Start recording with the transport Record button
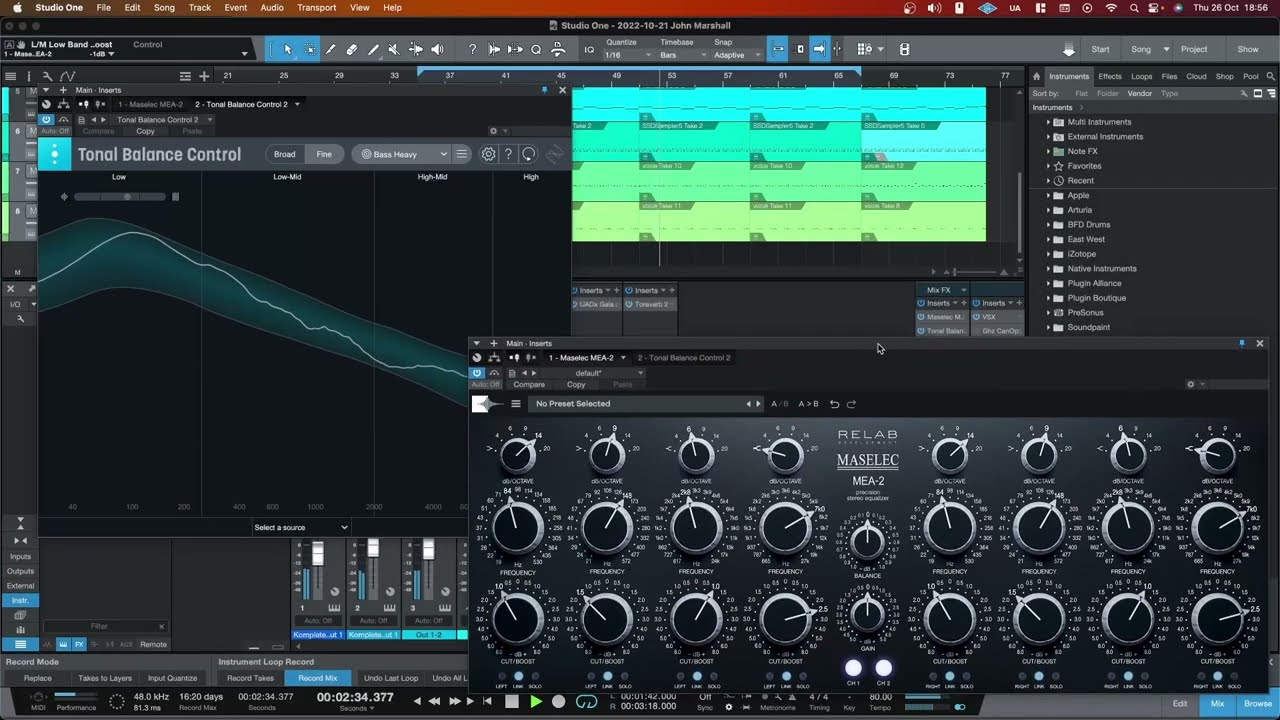The width and height of the screenshot is (1280, 720). click(559, 701)
